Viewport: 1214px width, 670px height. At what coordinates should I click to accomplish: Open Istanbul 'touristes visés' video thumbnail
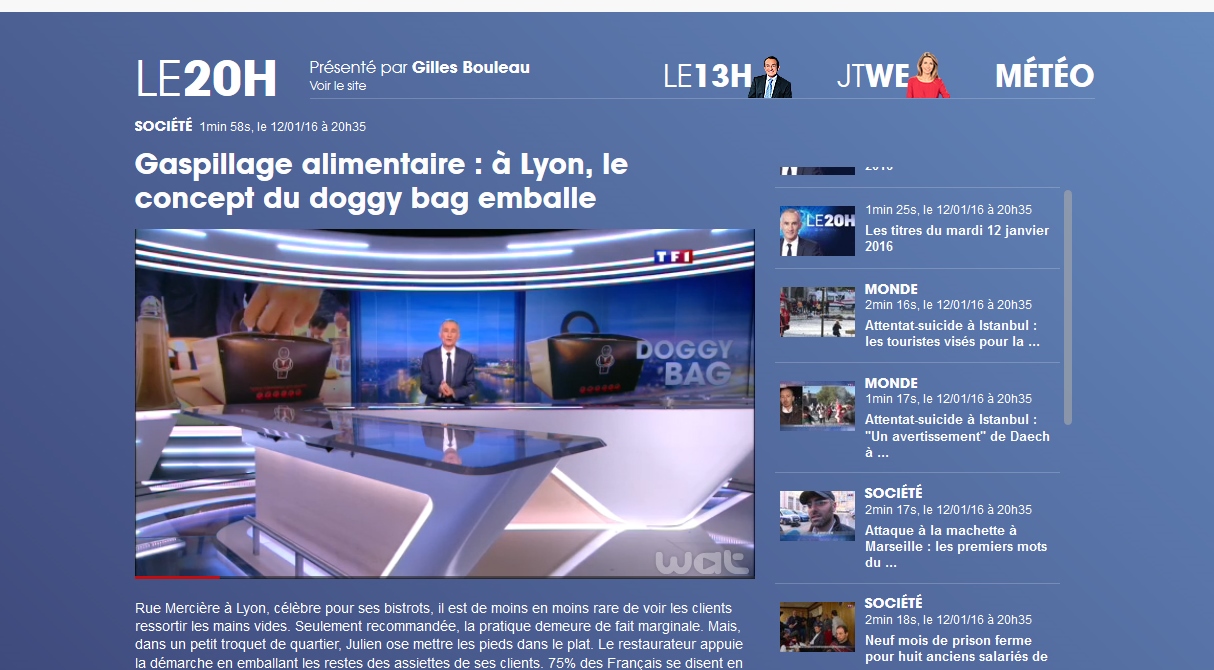point(817,312)
